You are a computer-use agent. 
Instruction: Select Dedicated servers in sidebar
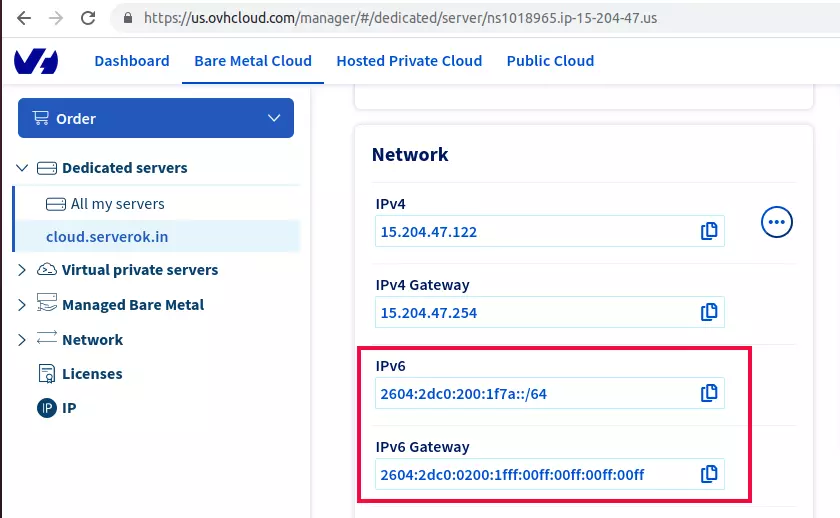click(x=125, y=168)
